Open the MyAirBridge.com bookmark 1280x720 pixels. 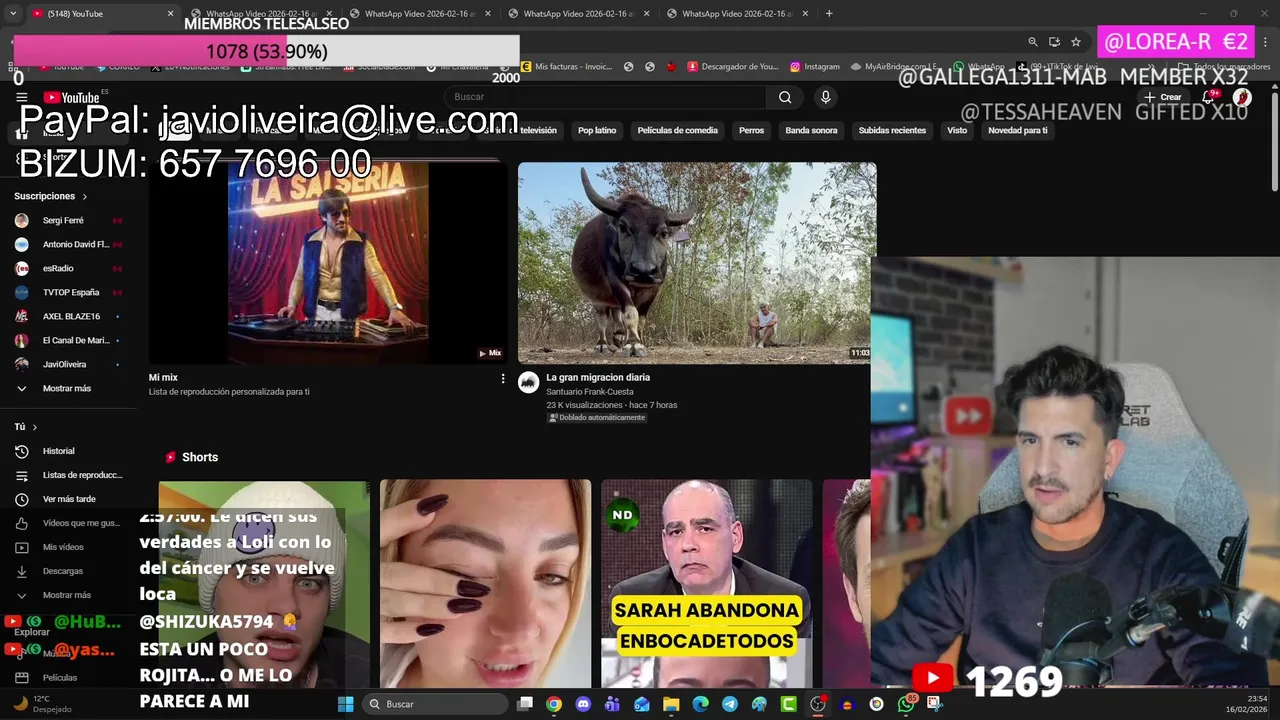[894, 67]
